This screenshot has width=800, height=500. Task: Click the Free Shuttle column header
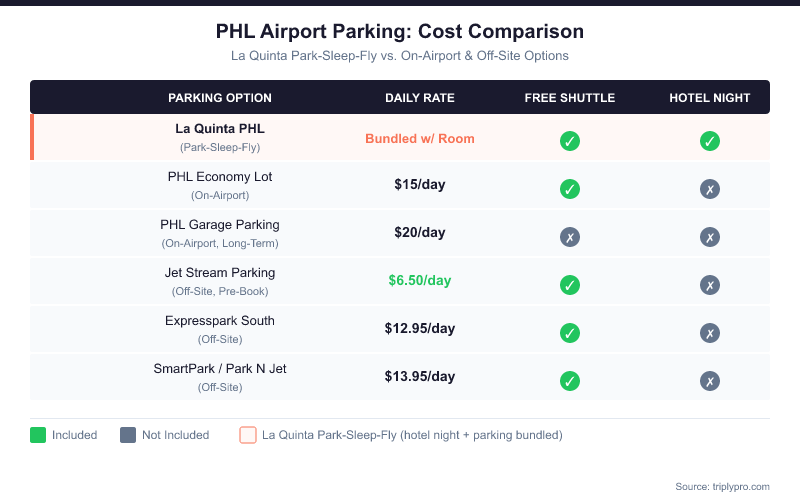click(570, 98)
